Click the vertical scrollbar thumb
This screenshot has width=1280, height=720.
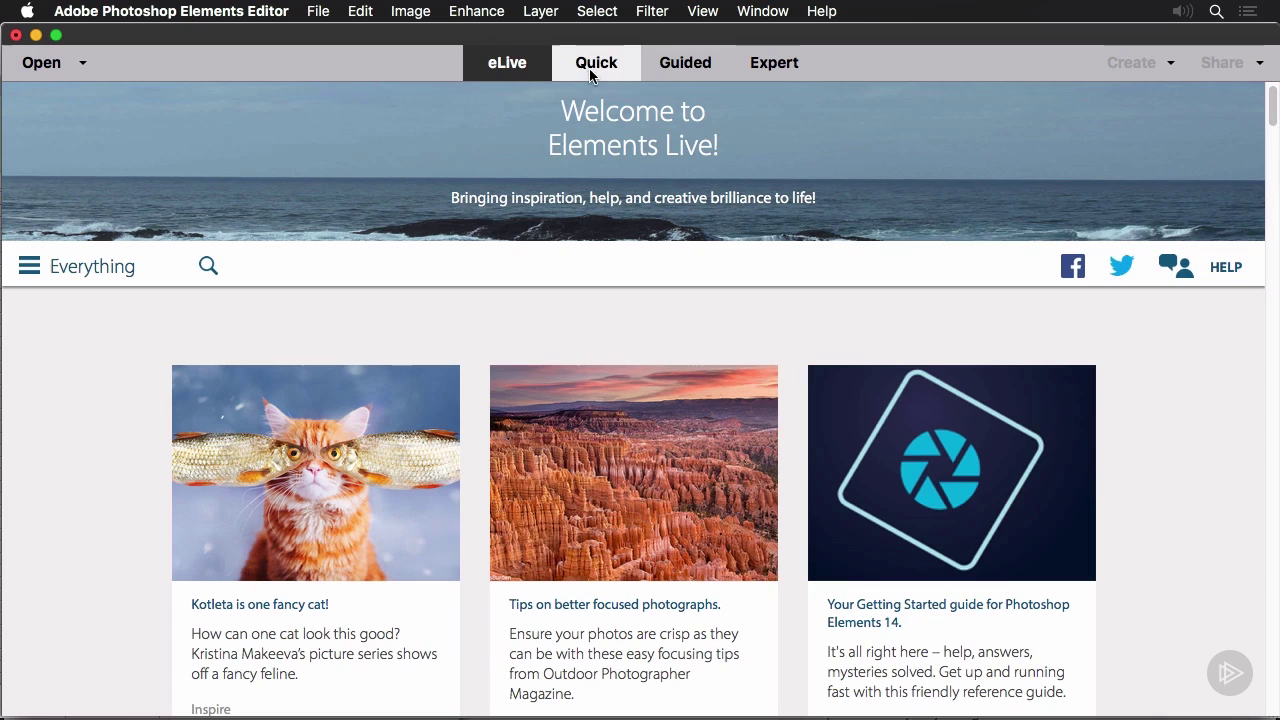click(x=1273, y=105)
